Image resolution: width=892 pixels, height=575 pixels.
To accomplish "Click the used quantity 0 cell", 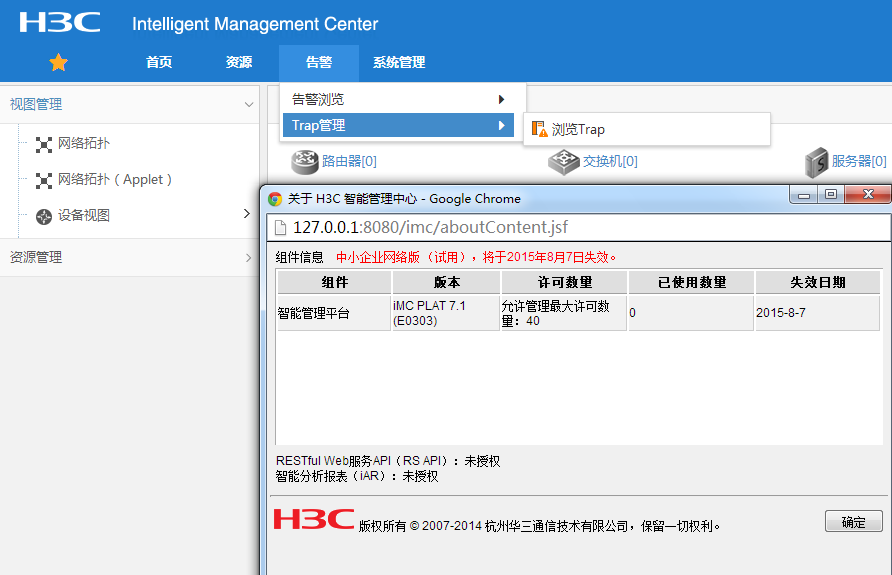I will click(x=692, y=313).
